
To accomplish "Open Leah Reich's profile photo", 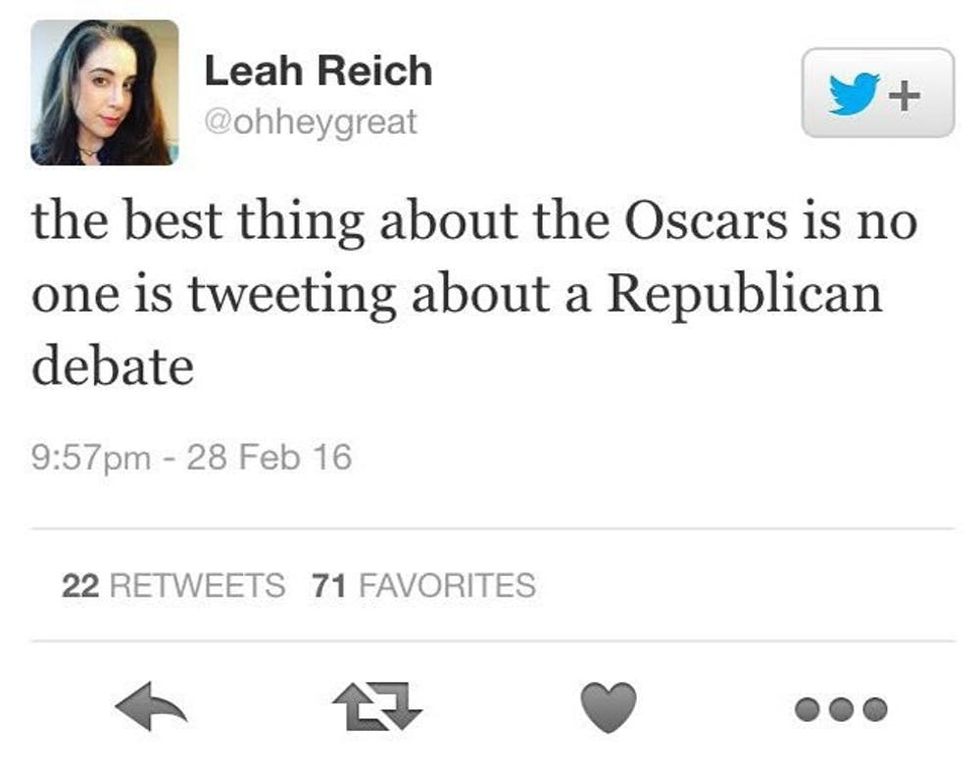I will tap(104, 91).
